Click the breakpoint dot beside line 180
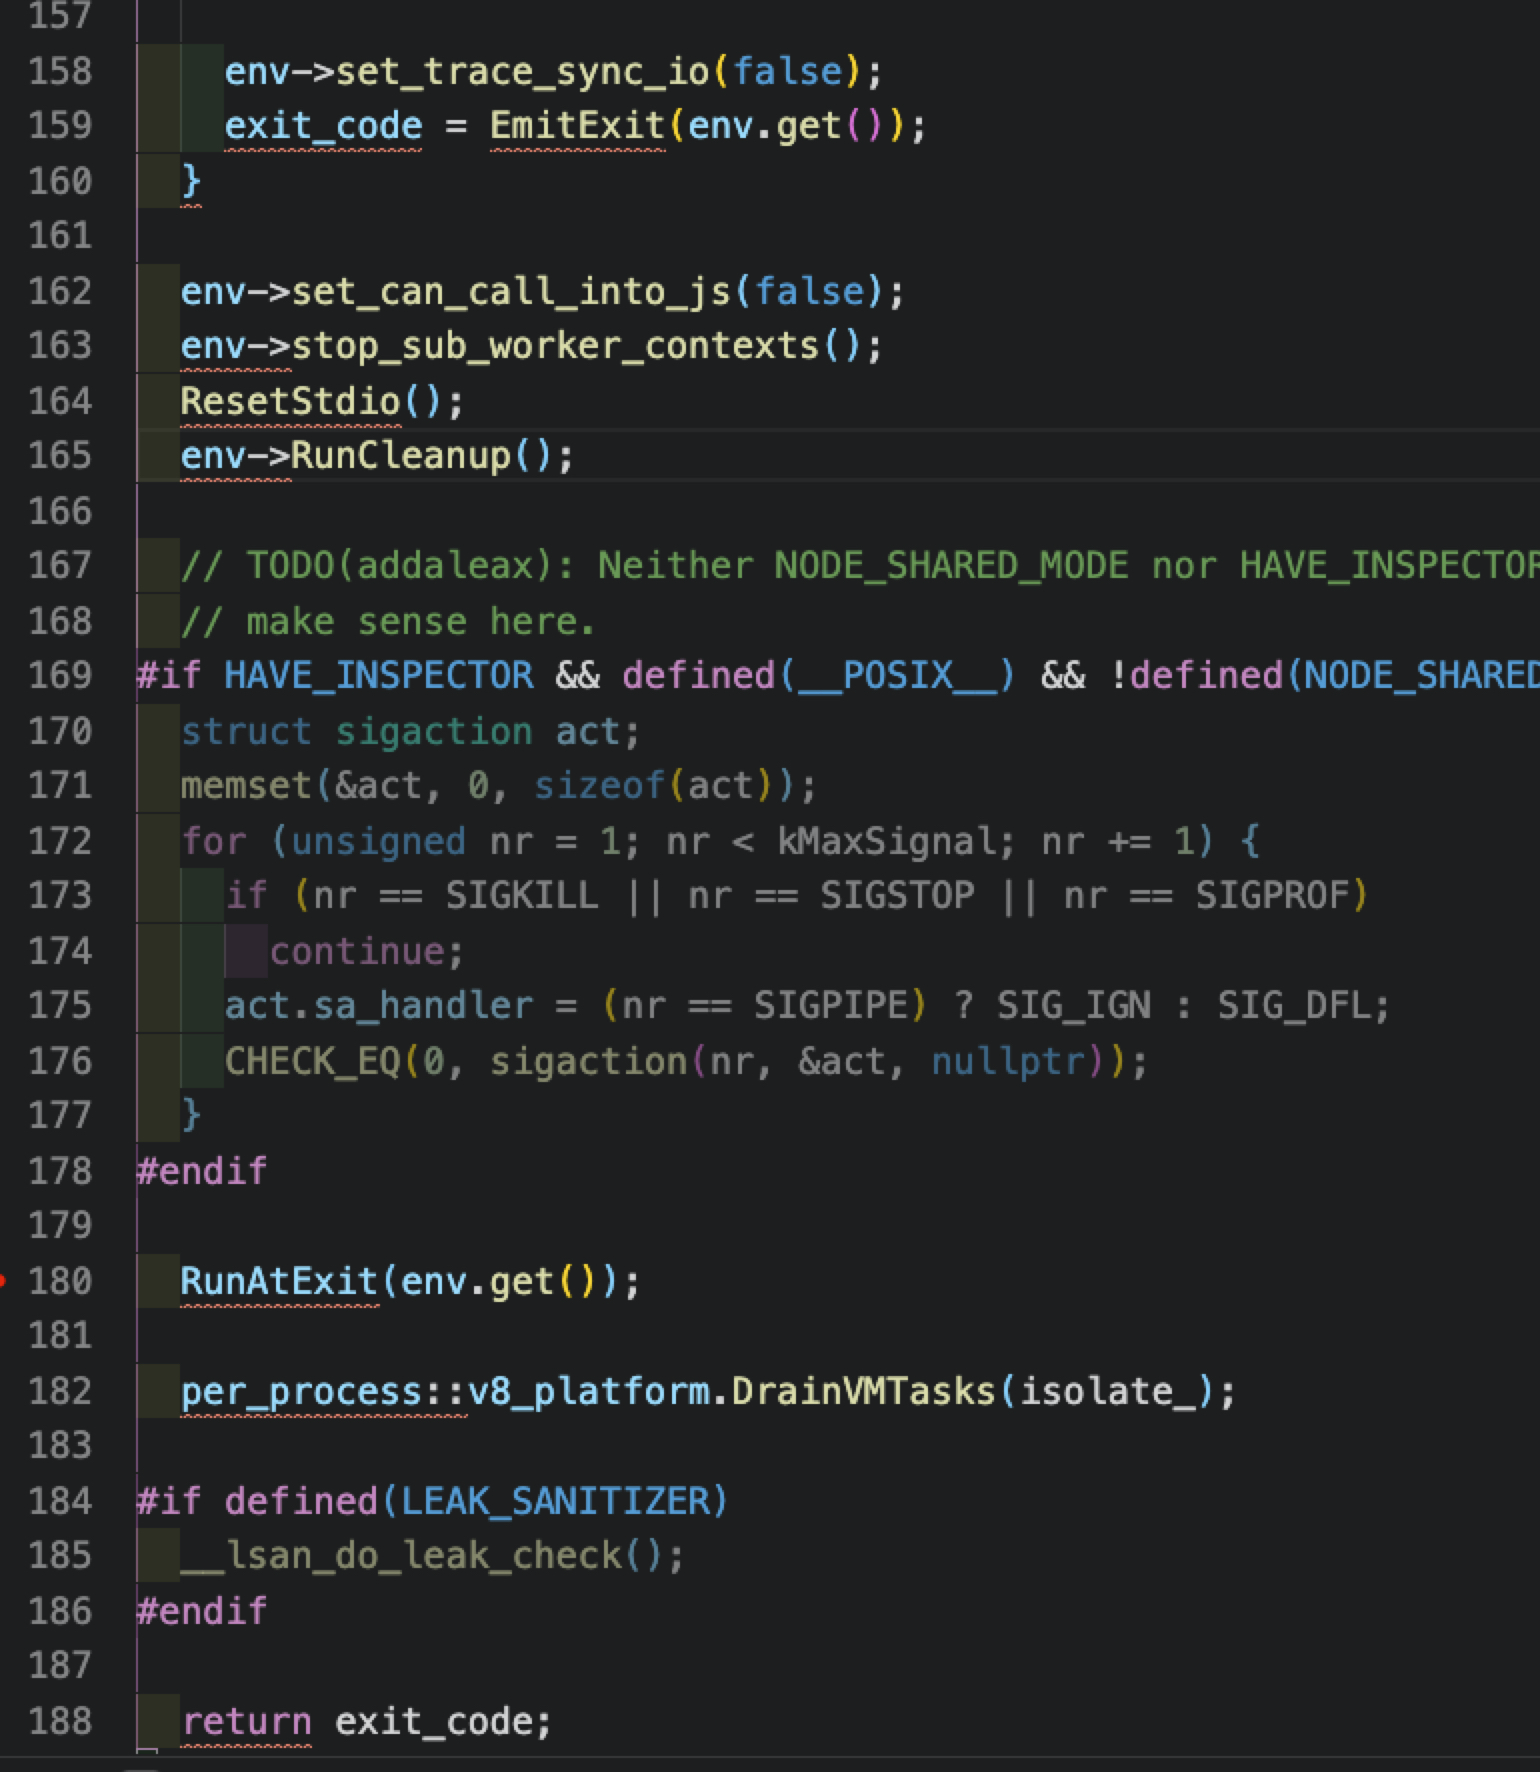 coord(2,1280)
